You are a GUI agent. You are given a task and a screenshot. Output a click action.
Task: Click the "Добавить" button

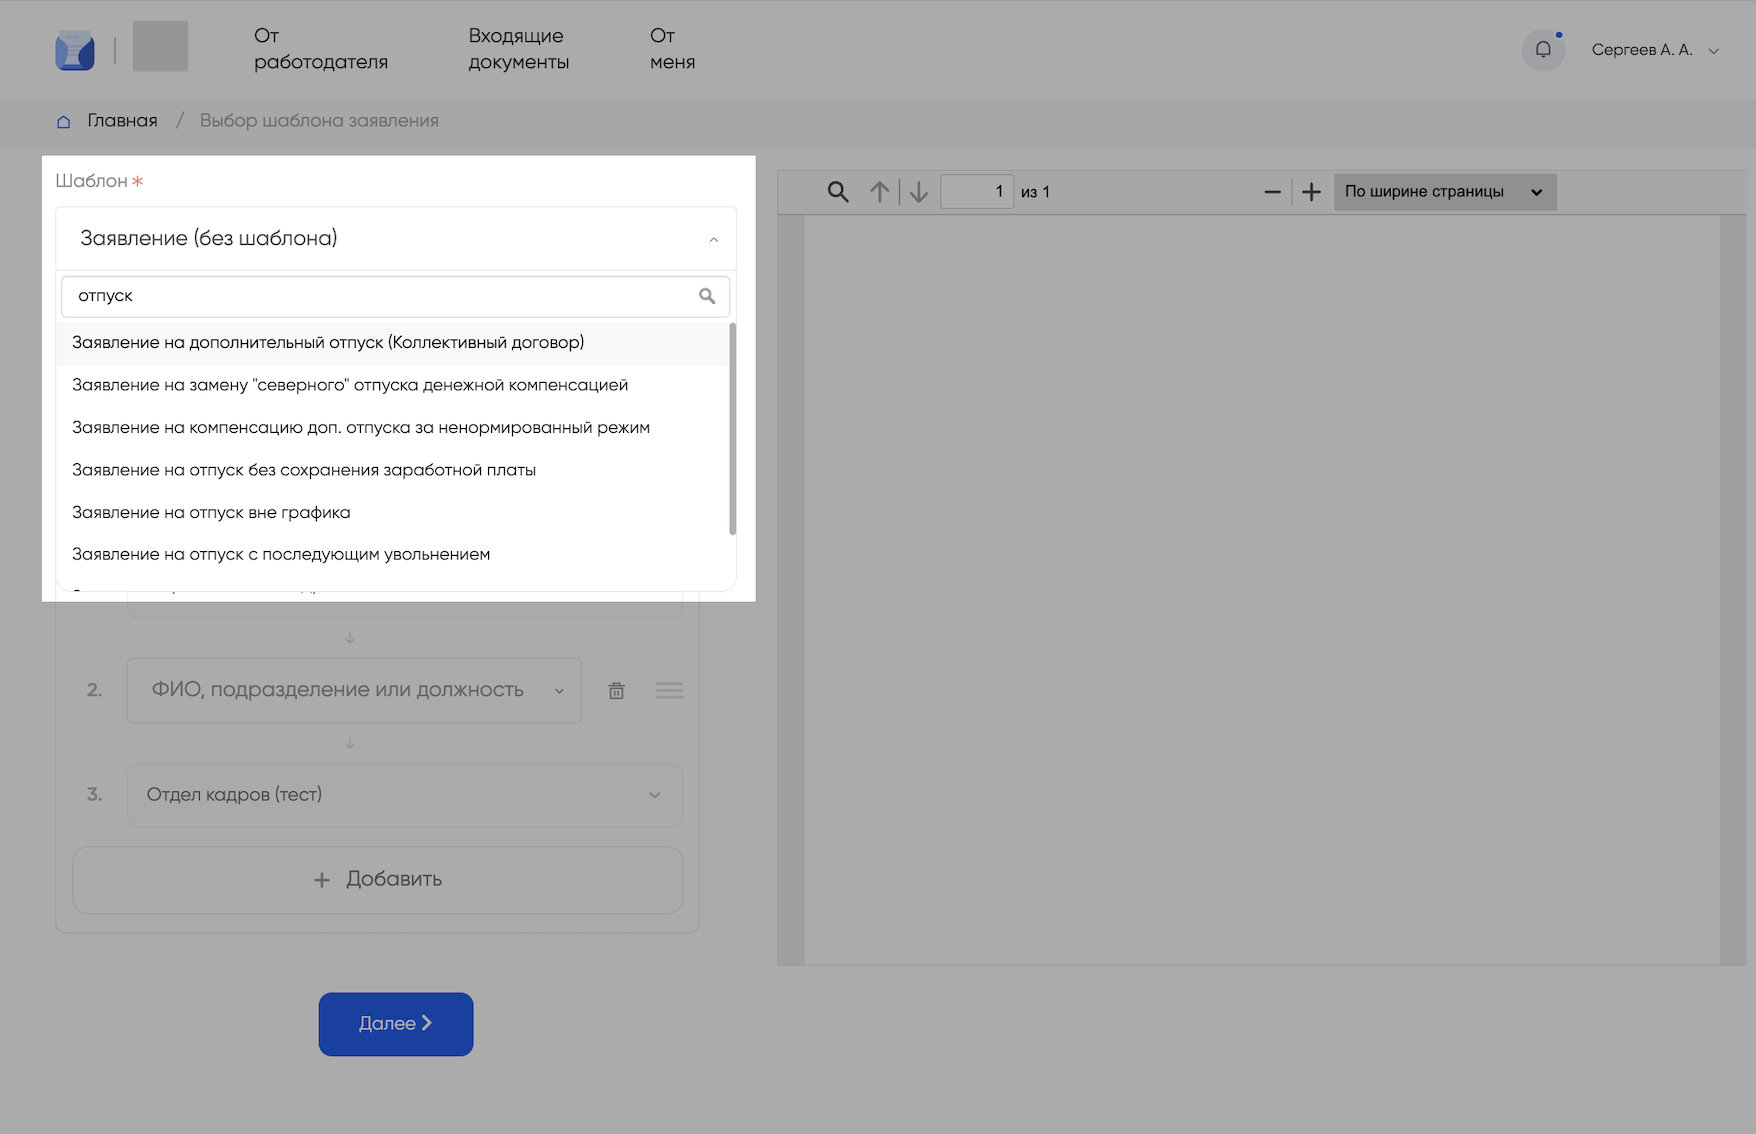[378, 880]
